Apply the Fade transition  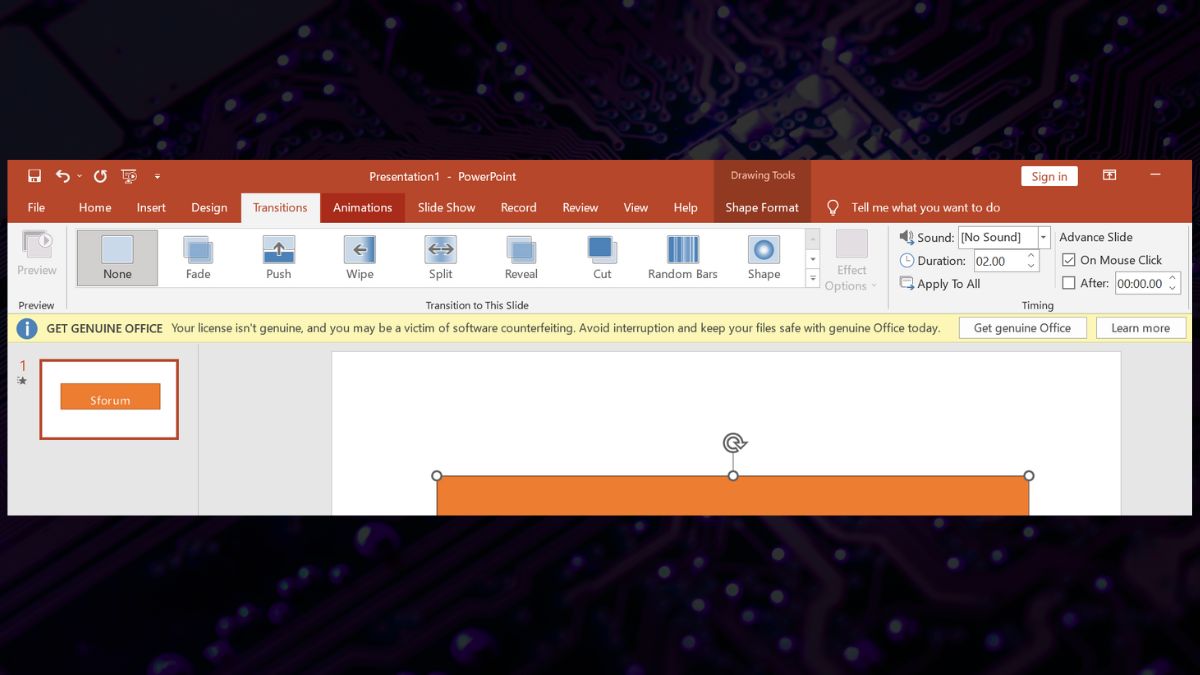198,258
